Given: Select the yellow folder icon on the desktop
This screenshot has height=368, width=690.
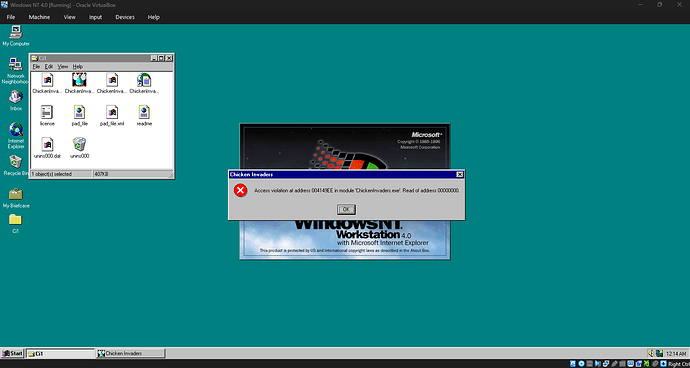Looking at the screenshot, I should [x=15, y=220].
